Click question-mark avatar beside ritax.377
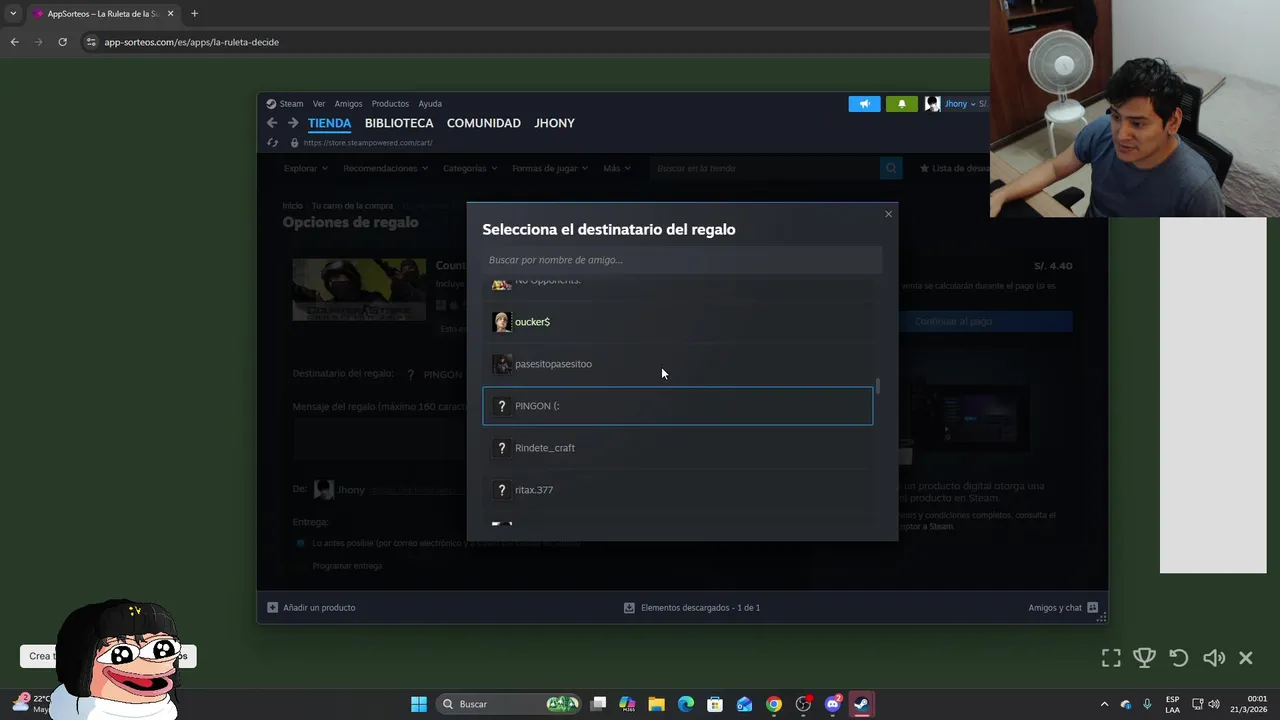The image size is (1280, 720). pos(502,490)
